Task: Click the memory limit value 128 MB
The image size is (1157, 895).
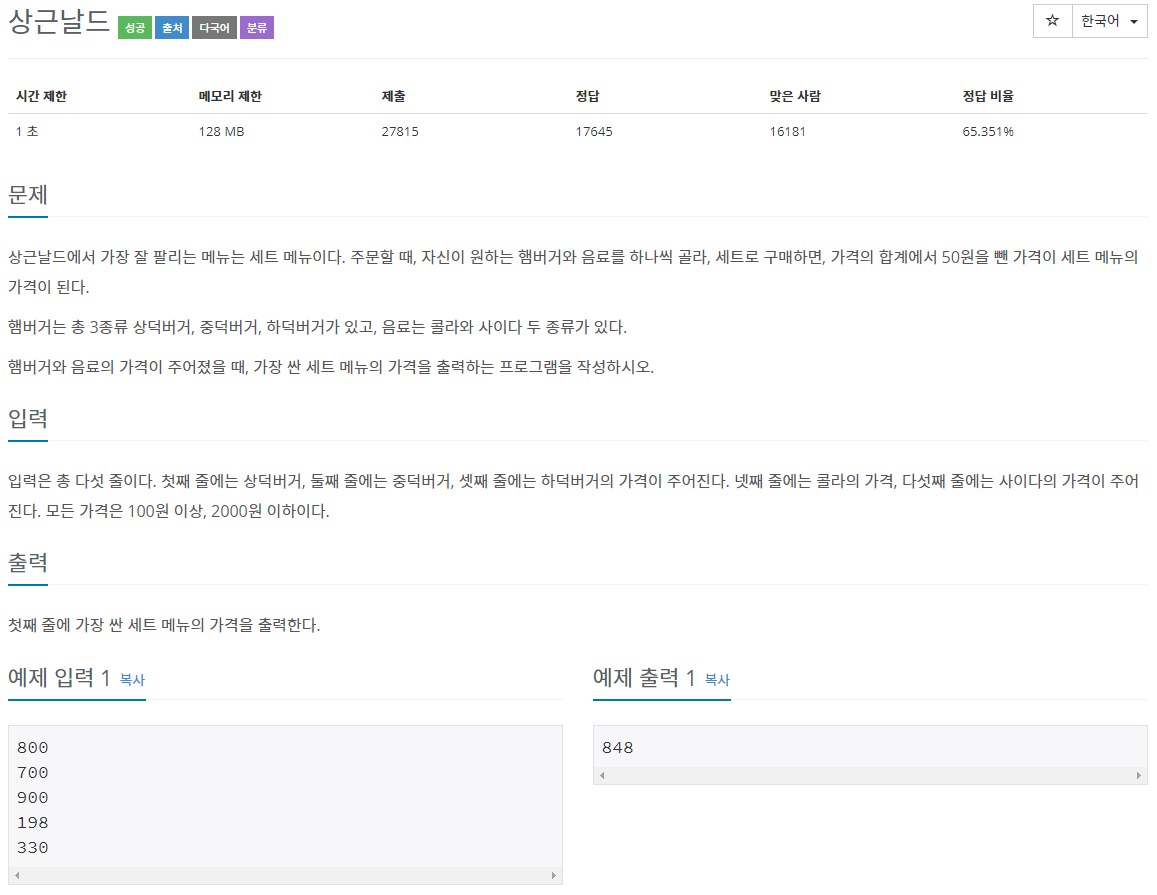Action: coord(221,131)
